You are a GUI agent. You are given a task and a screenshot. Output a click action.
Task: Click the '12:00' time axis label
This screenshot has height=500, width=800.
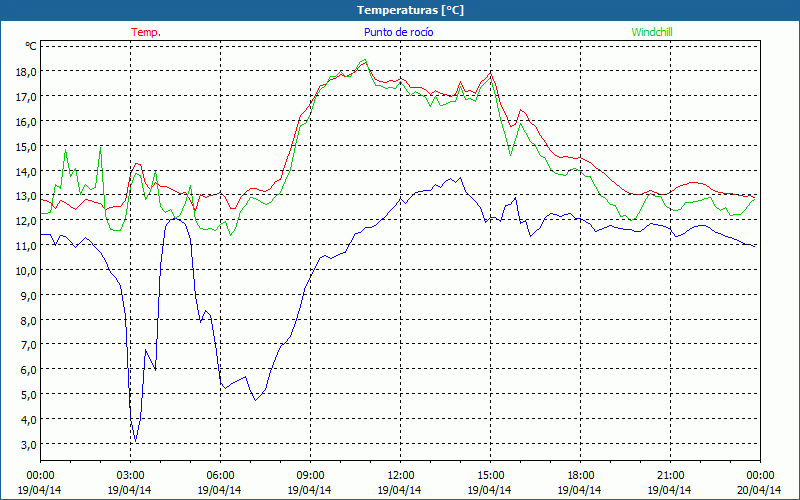coord(401,476)
